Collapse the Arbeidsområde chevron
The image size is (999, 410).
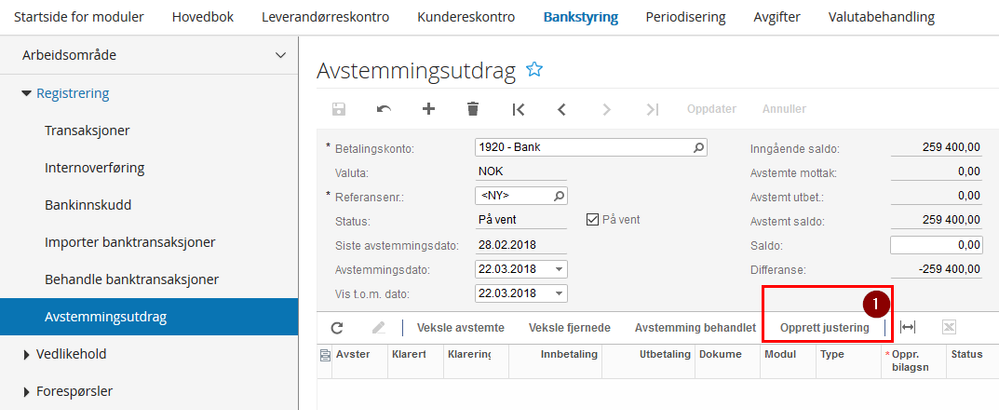[280, 55]
